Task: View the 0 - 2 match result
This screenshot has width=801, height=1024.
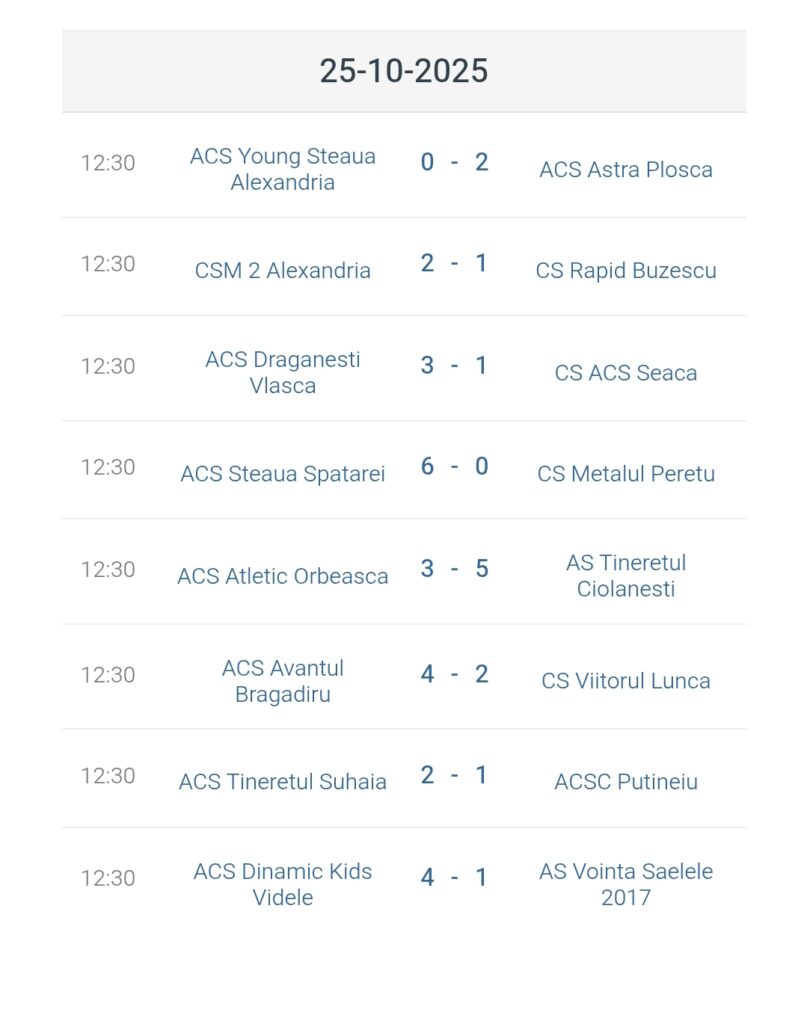Action: [x=454, y=162]
